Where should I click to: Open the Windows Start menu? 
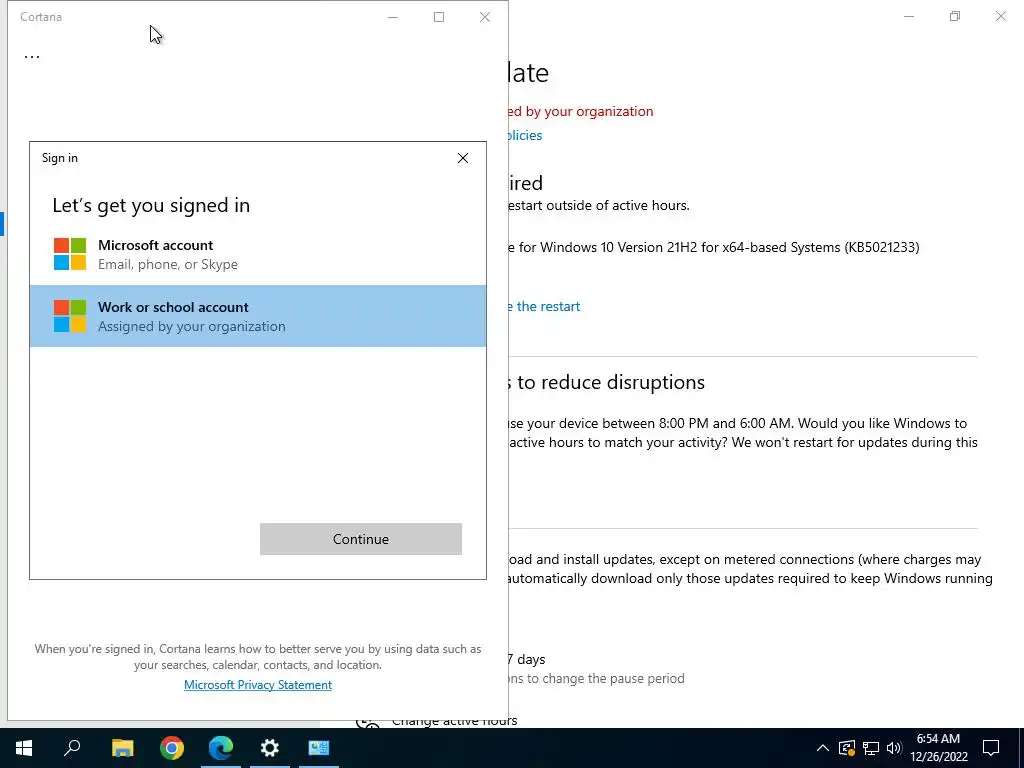click(x=24, y=748)
